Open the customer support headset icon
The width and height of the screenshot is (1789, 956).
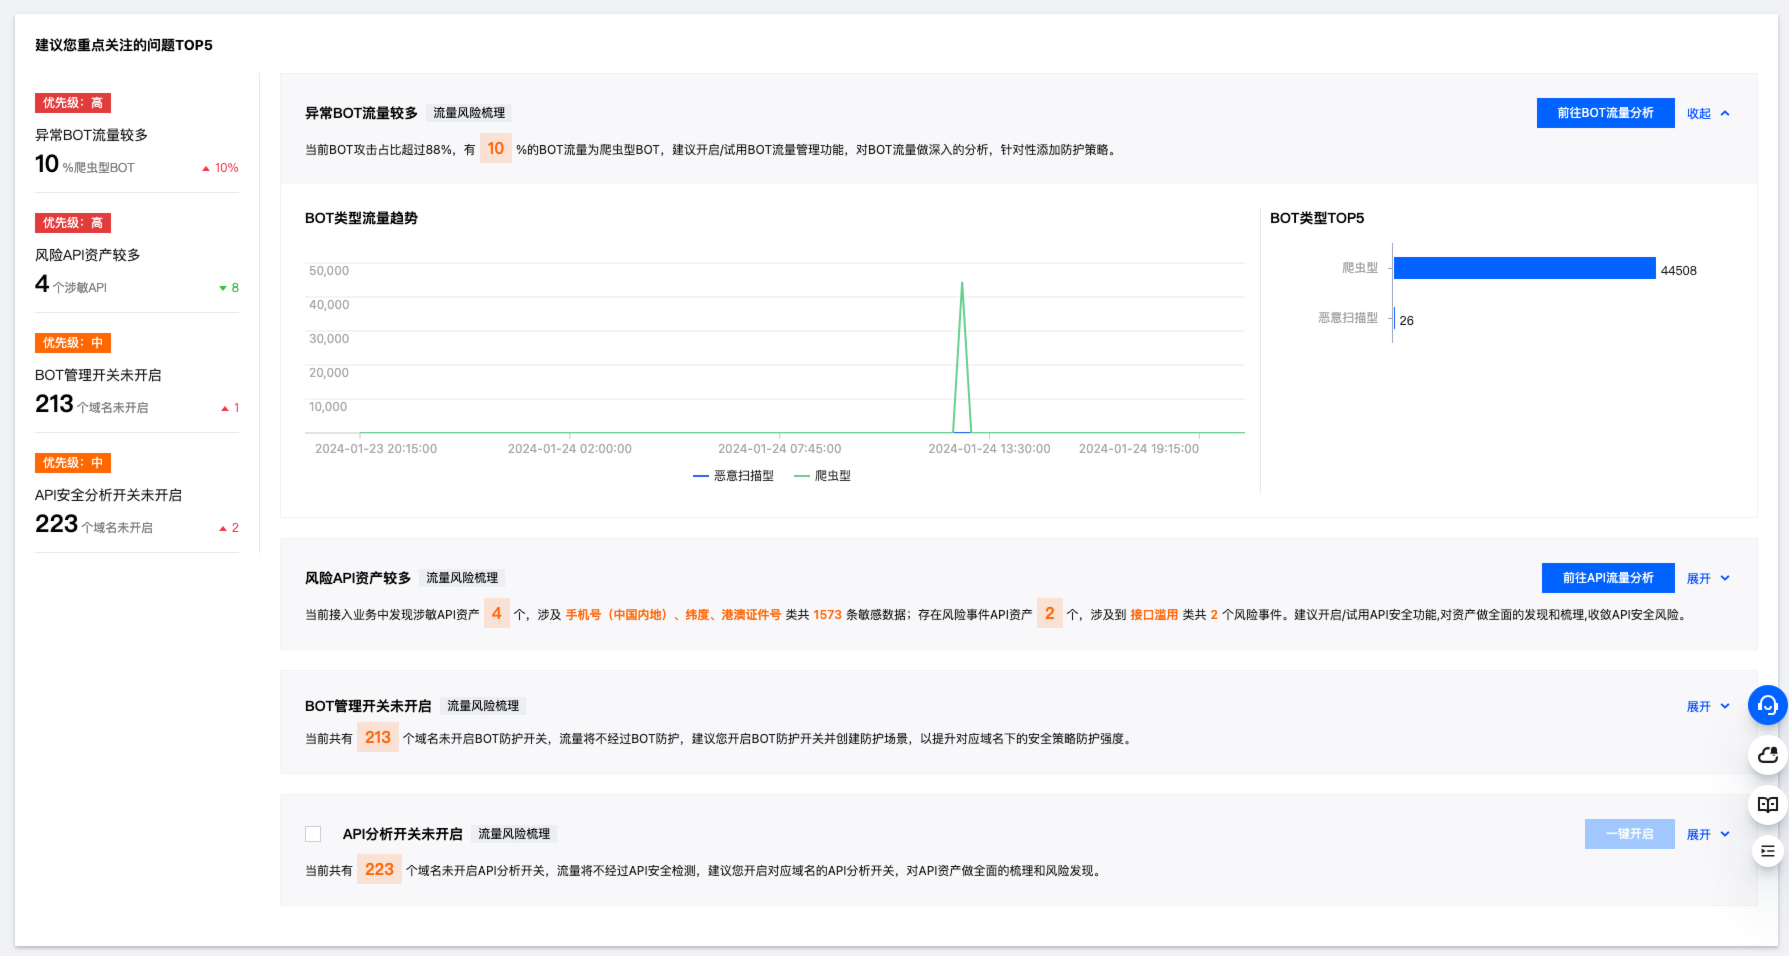point(1767,705)
